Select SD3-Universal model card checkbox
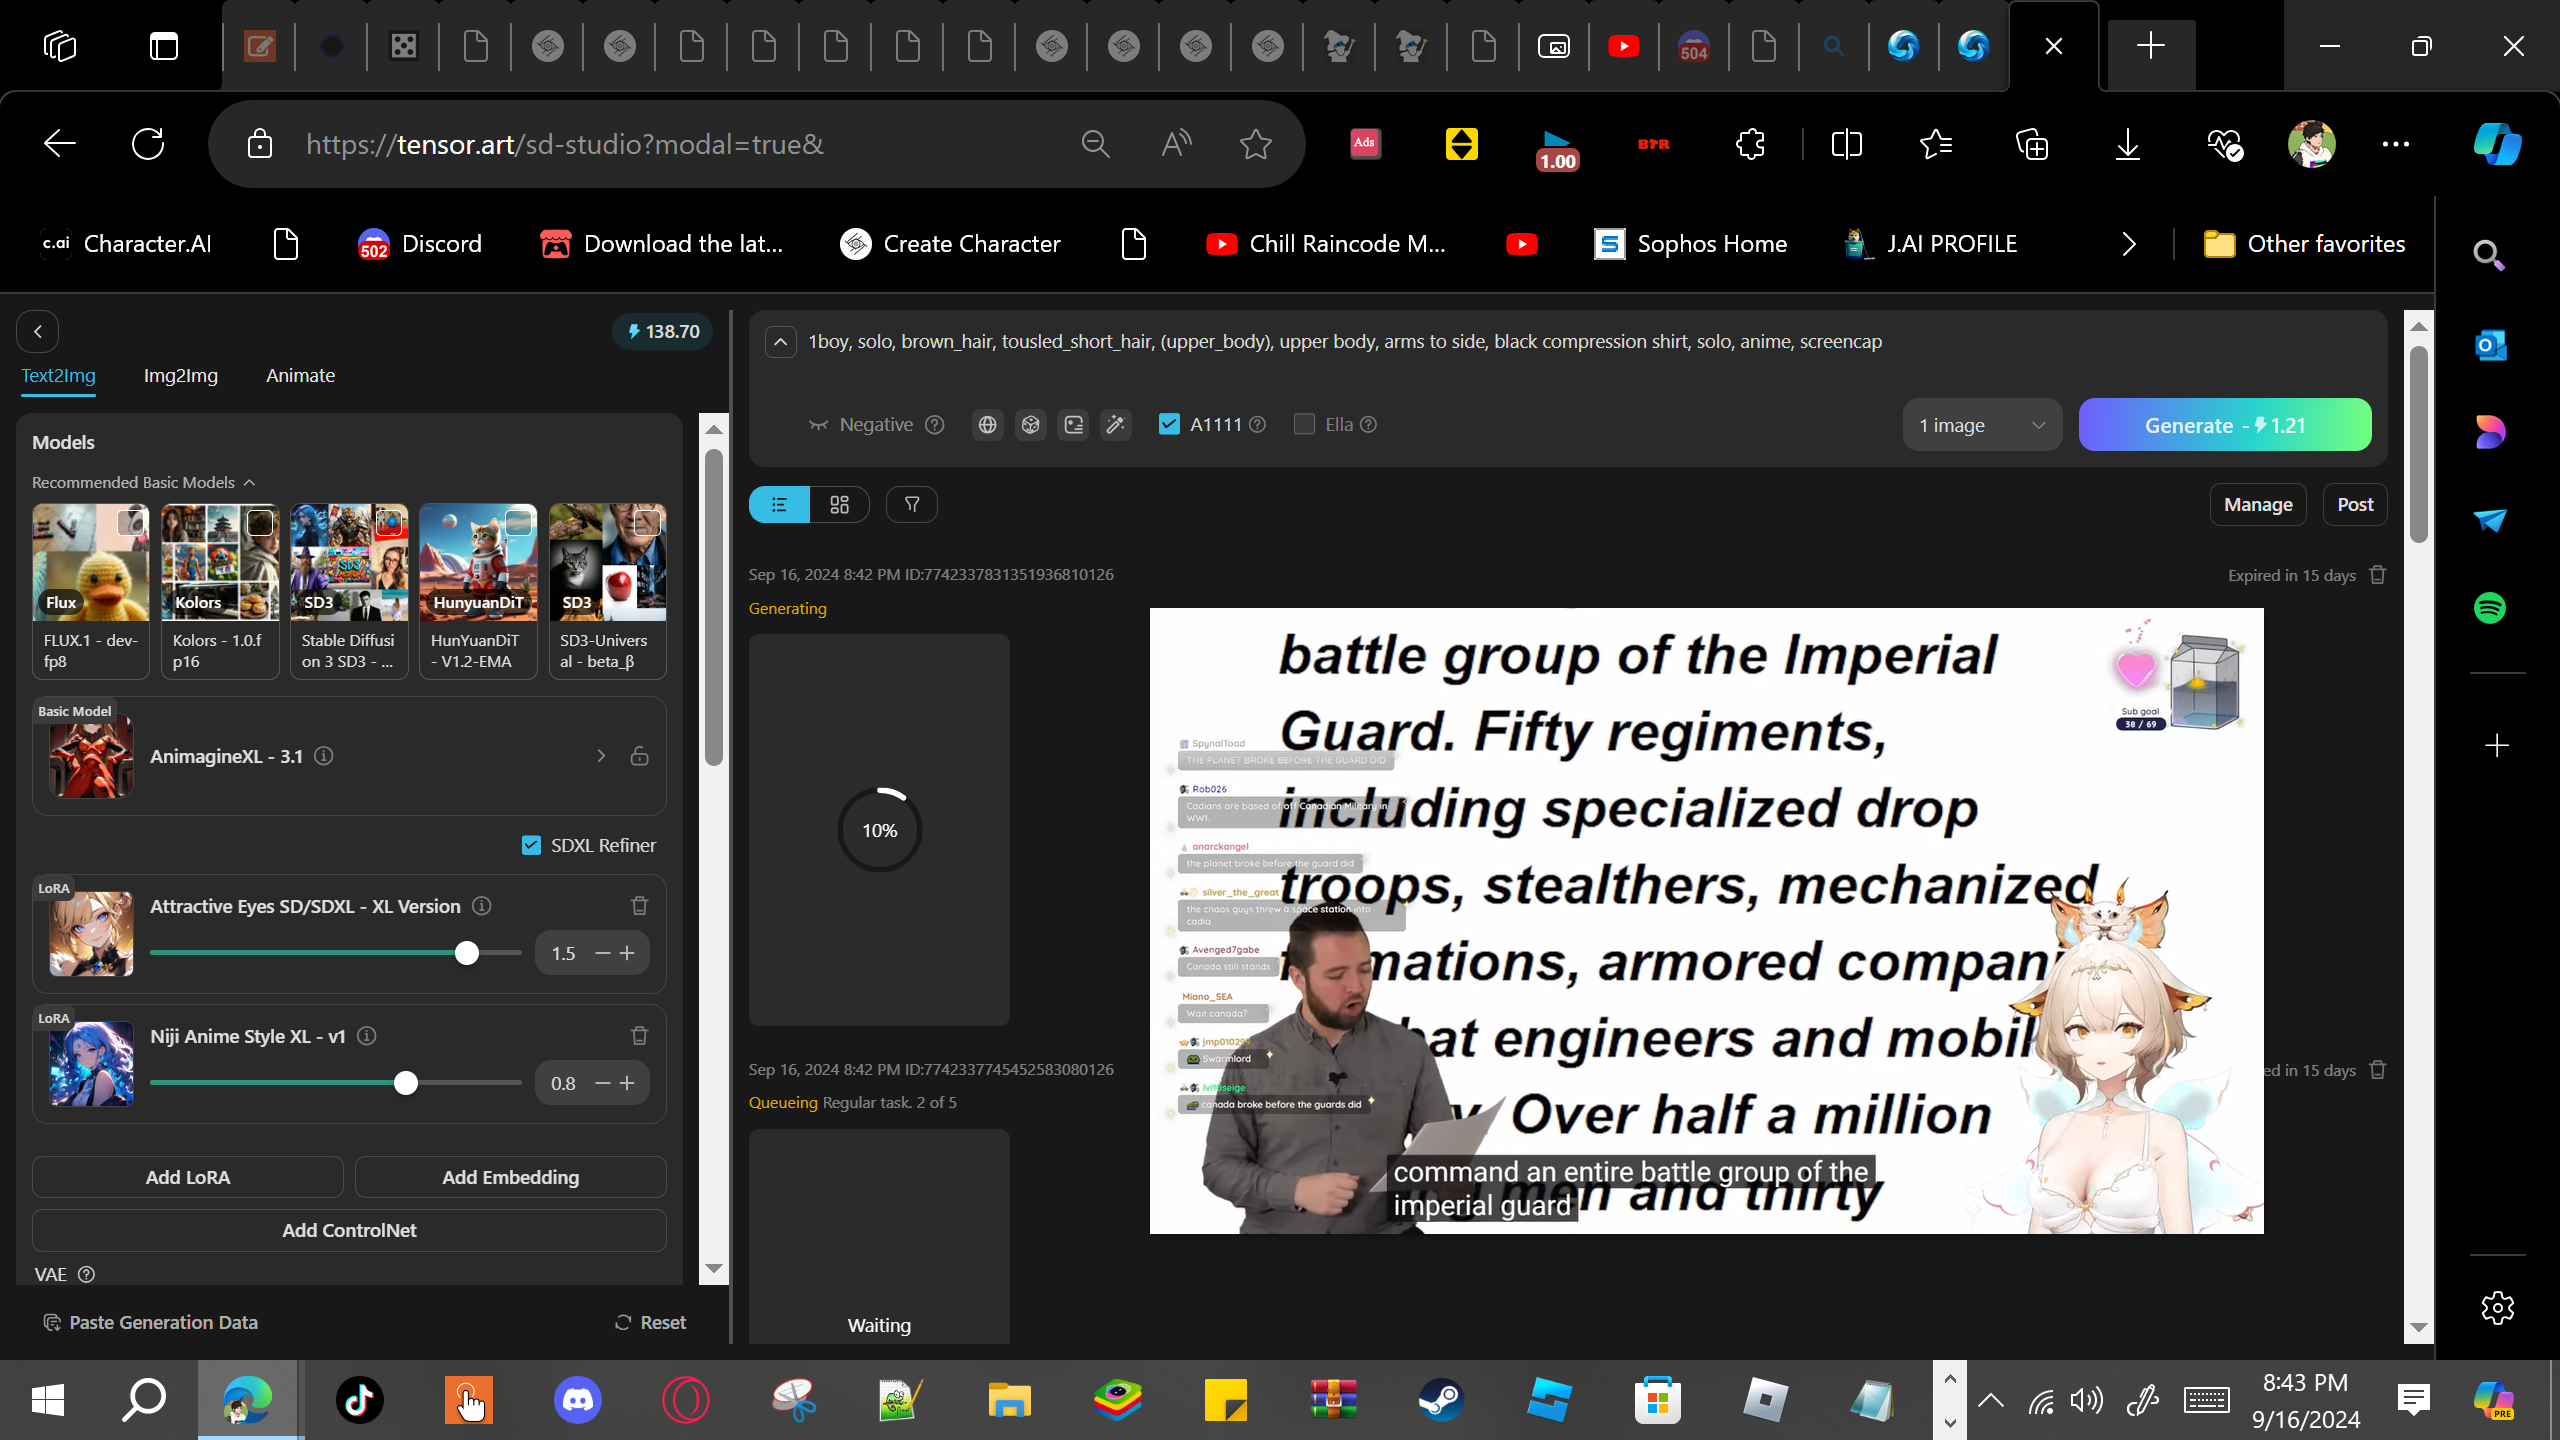Image resolution: width=2560 pixels, height=1440 pixels. [x=647, y=522]
